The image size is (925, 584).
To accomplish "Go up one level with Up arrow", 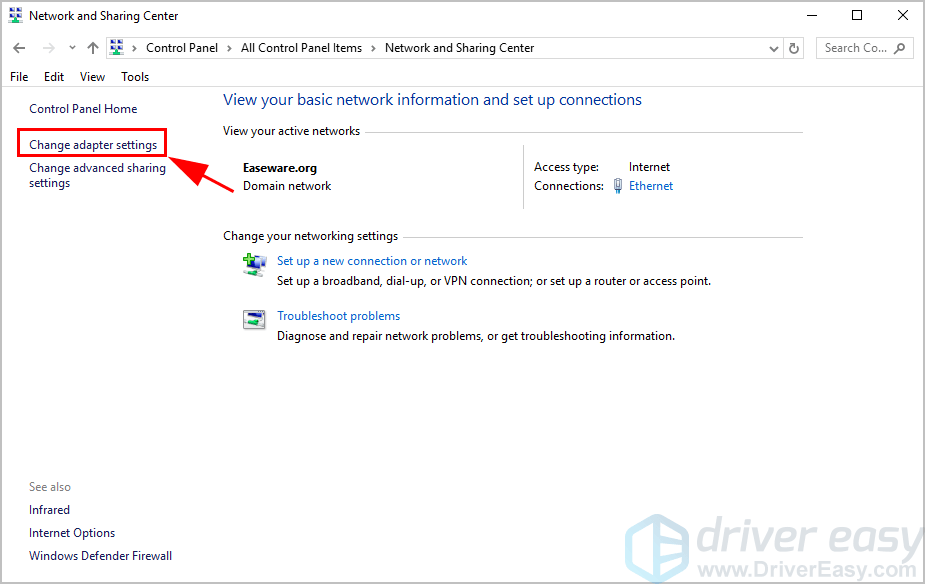I will click(93, 48).
